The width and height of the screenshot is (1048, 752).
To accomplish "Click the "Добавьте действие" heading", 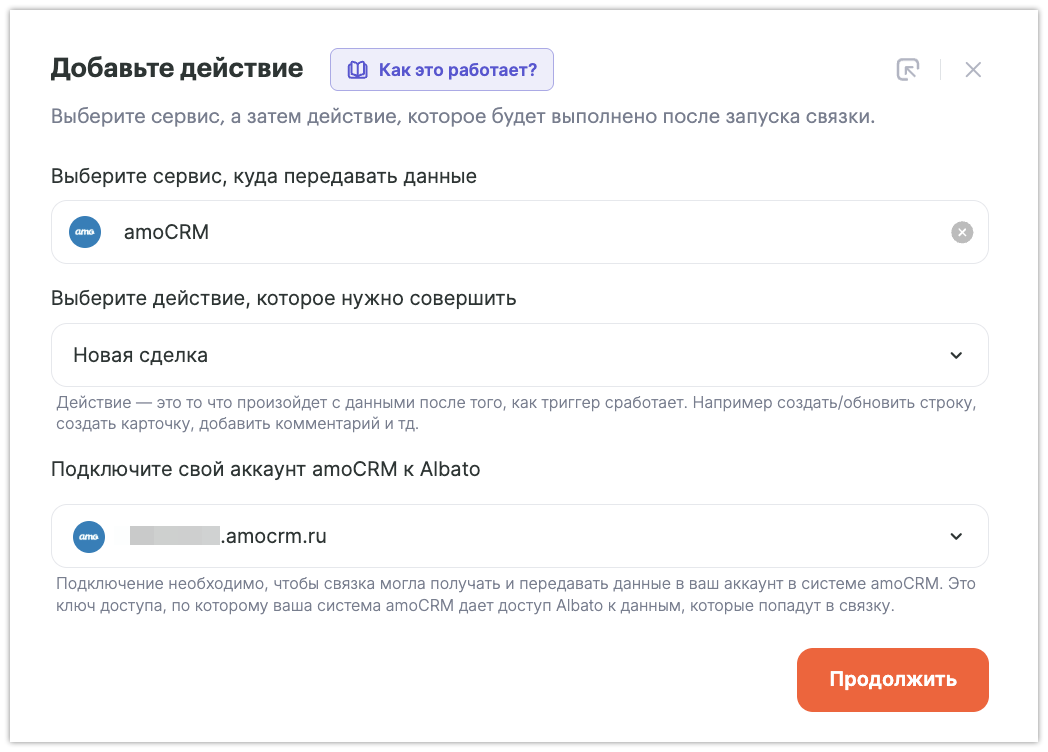I will pyautogui.click(x=177, y=68).
